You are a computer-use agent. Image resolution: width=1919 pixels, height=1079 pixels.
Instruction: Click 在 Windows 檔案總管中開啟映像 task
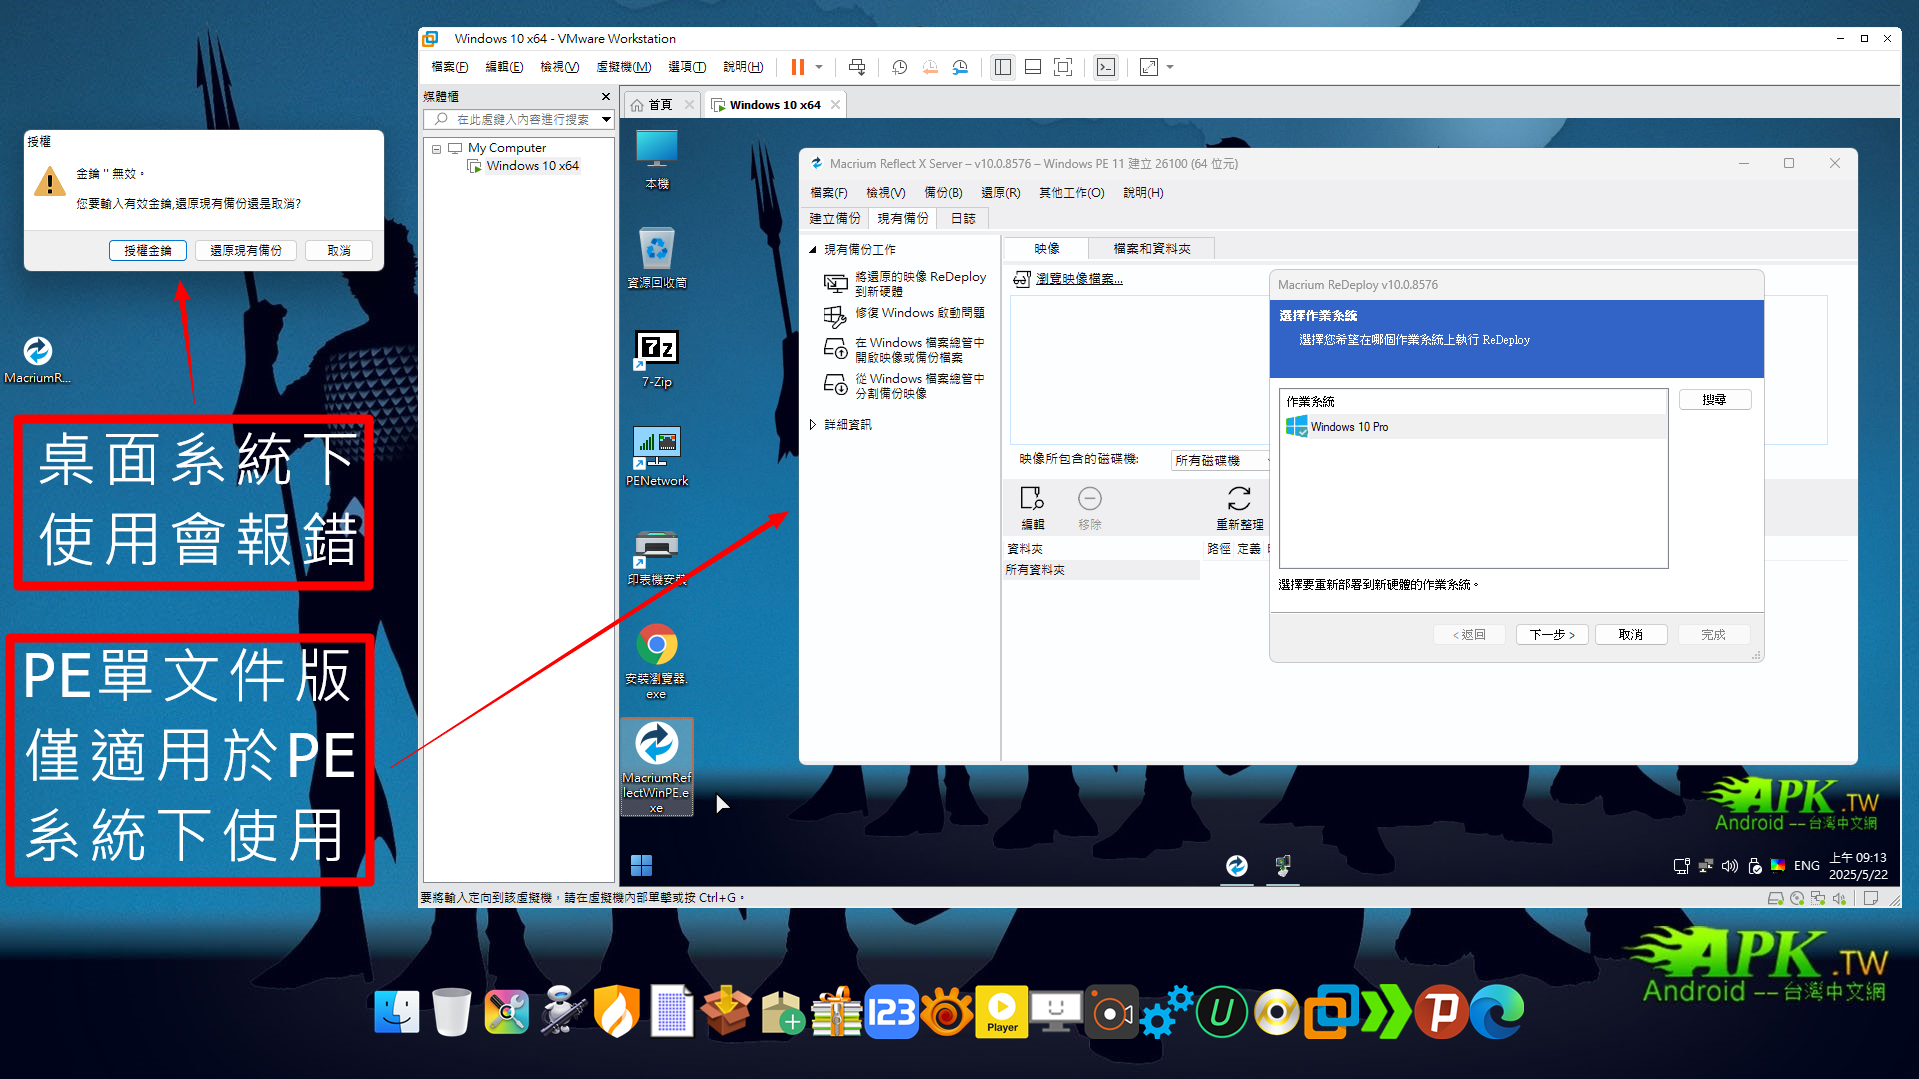[905, 349]
